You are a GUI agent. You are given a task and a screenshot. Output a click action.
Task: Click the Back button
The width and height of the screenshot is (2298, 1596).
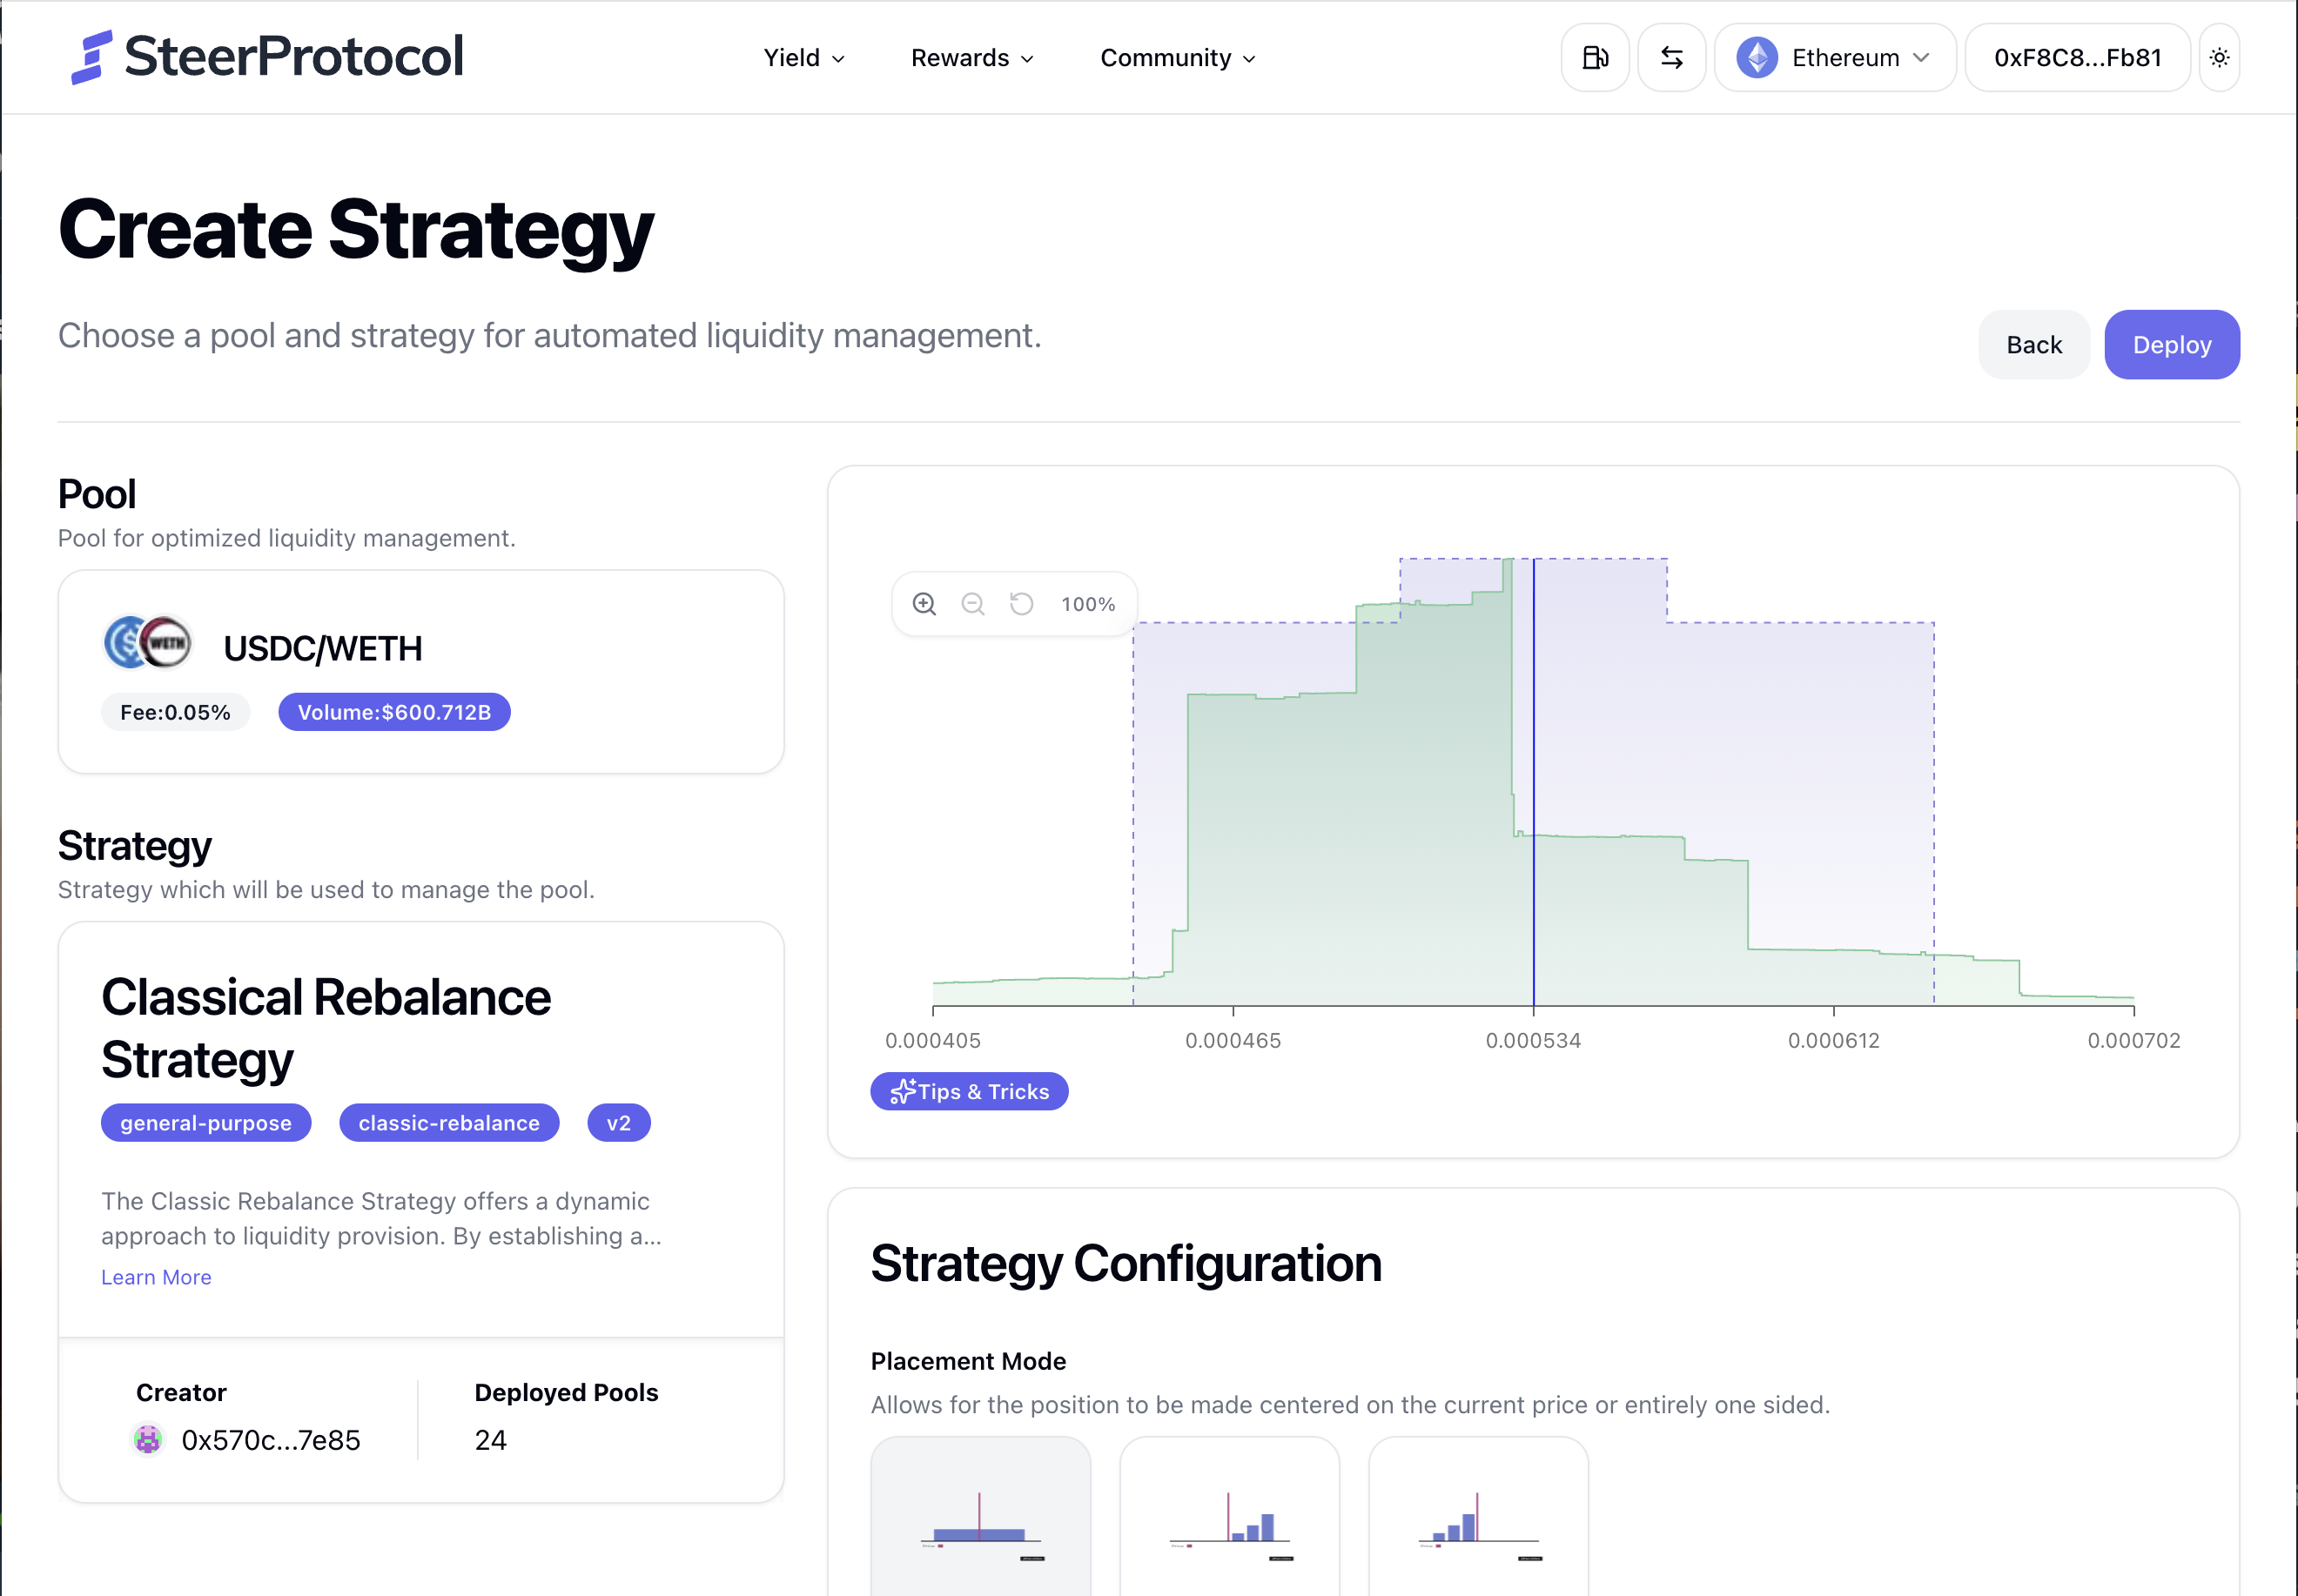2033,345
